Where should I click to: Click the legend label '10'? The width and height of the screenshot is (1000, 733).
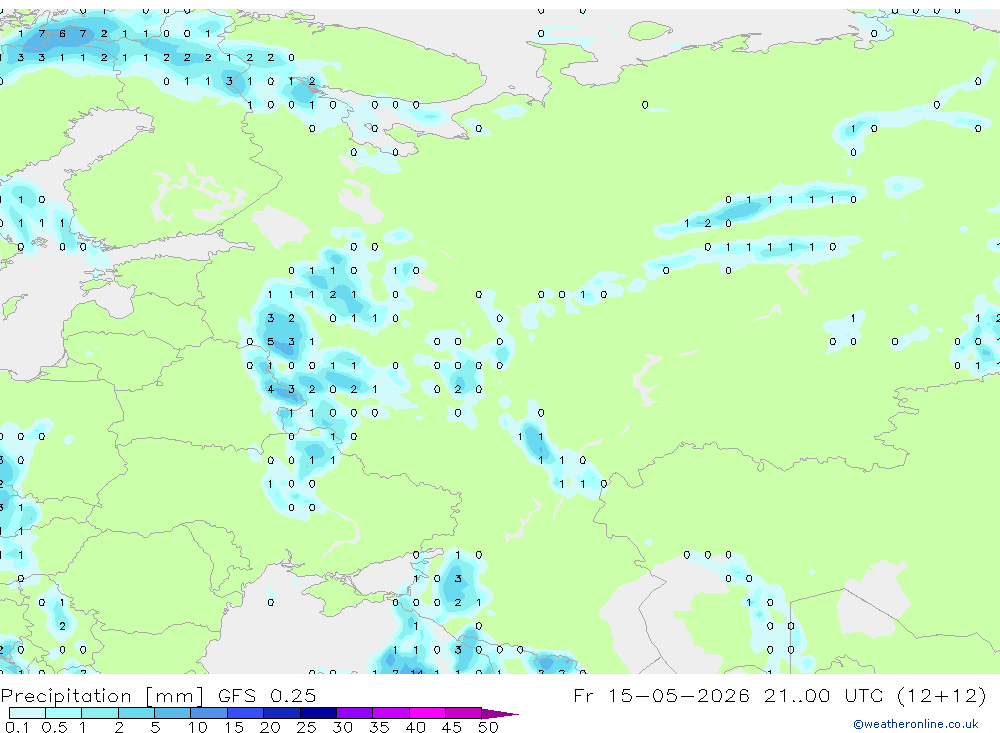click(198, 727)
